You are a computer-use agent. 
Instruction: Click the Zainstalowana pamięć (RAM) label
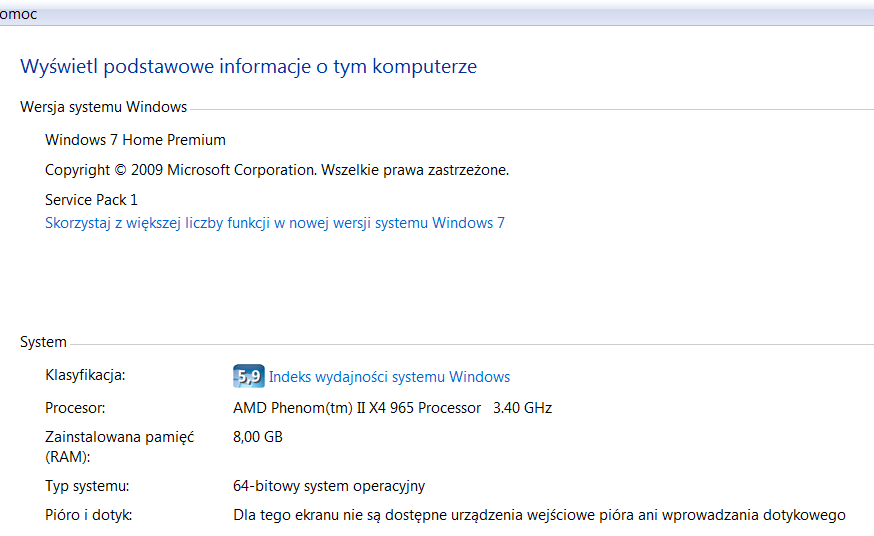point(120,447)
